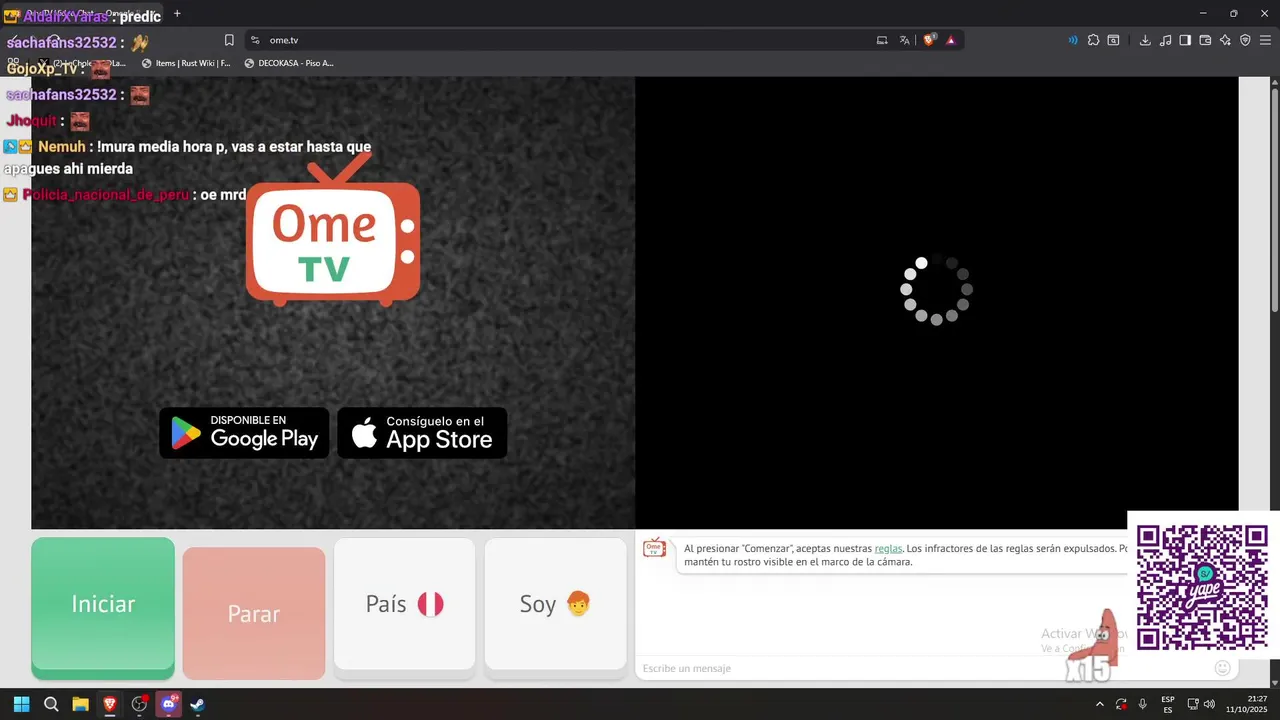The image size is (1280, 720).
Task: Open the Soy gender selector
Action: pos(555,604)
